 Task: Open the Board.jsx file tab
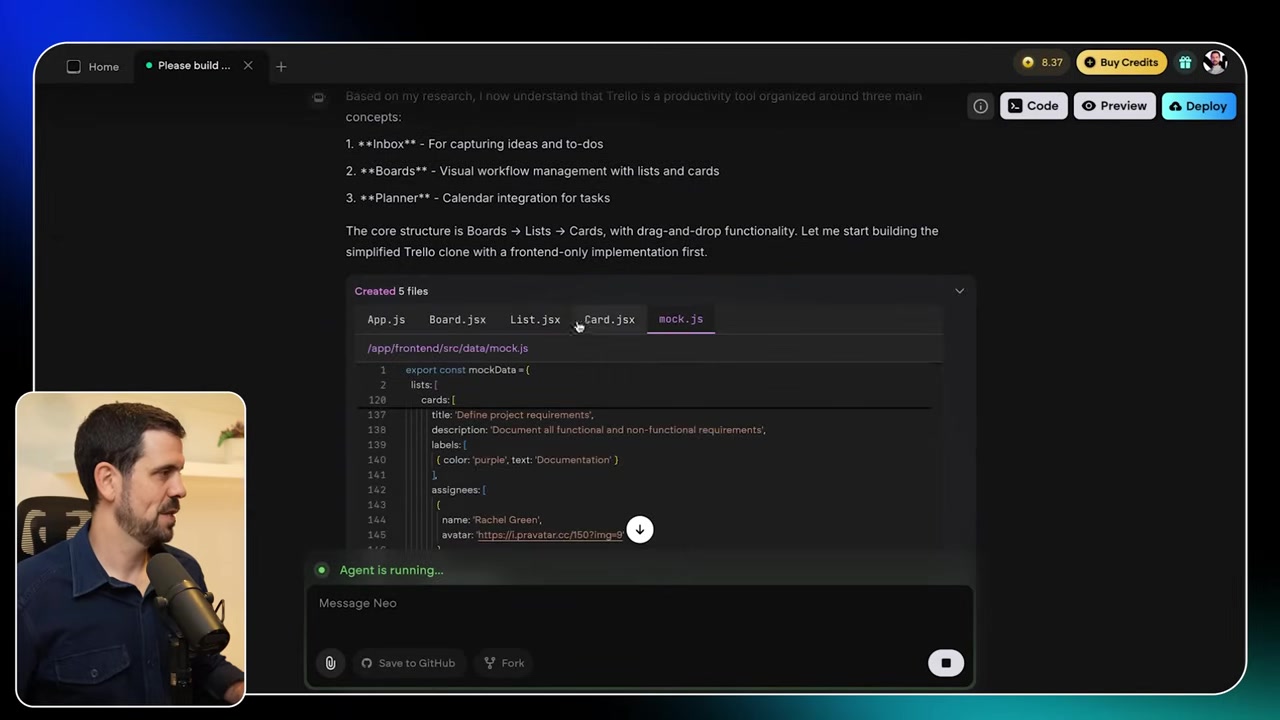click(457, 320)
